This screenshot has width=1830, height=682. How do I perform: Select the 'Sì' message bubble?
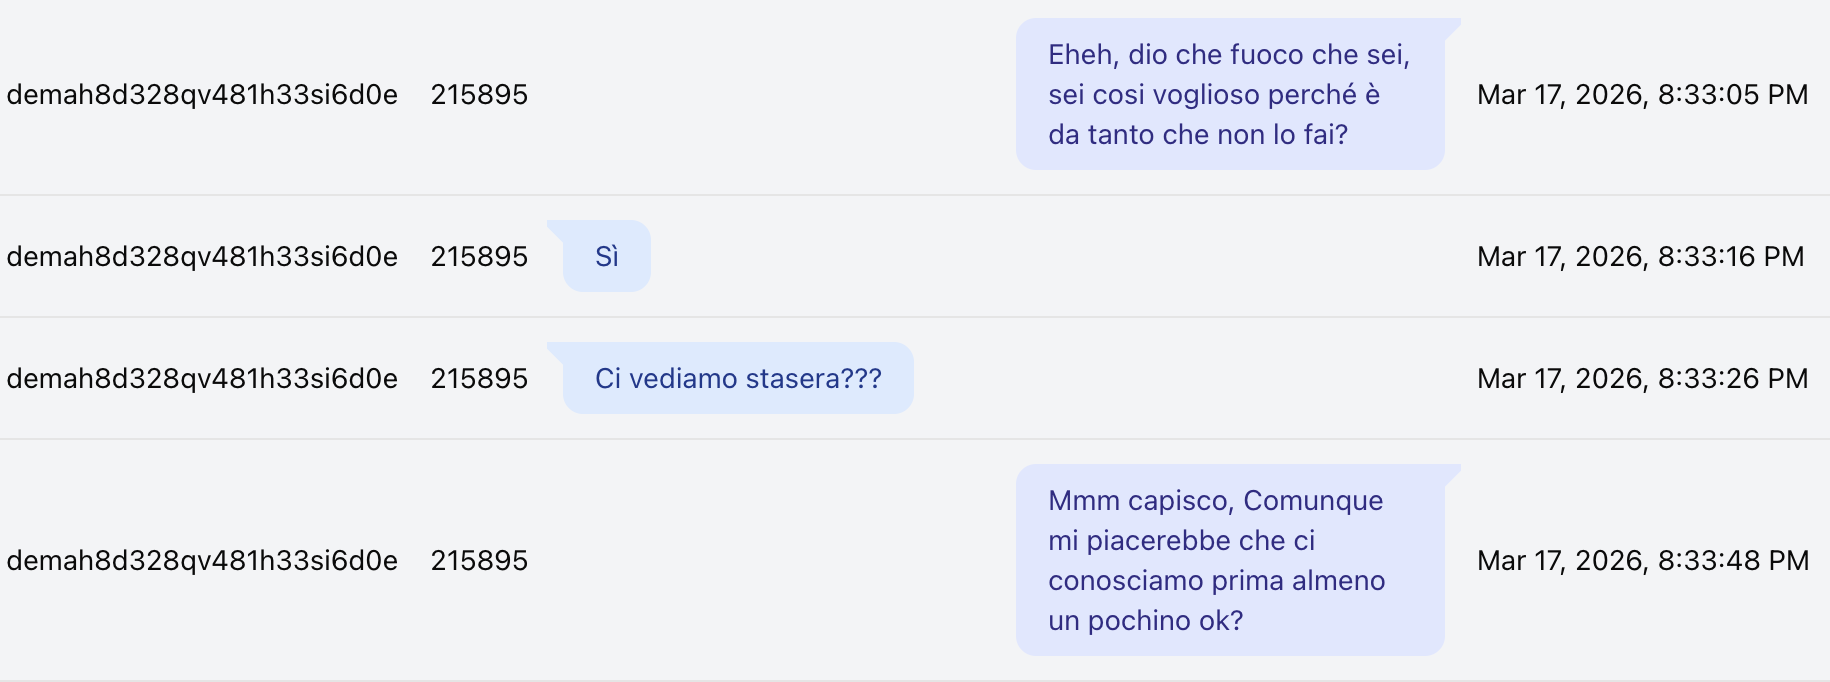pos(607,257)
